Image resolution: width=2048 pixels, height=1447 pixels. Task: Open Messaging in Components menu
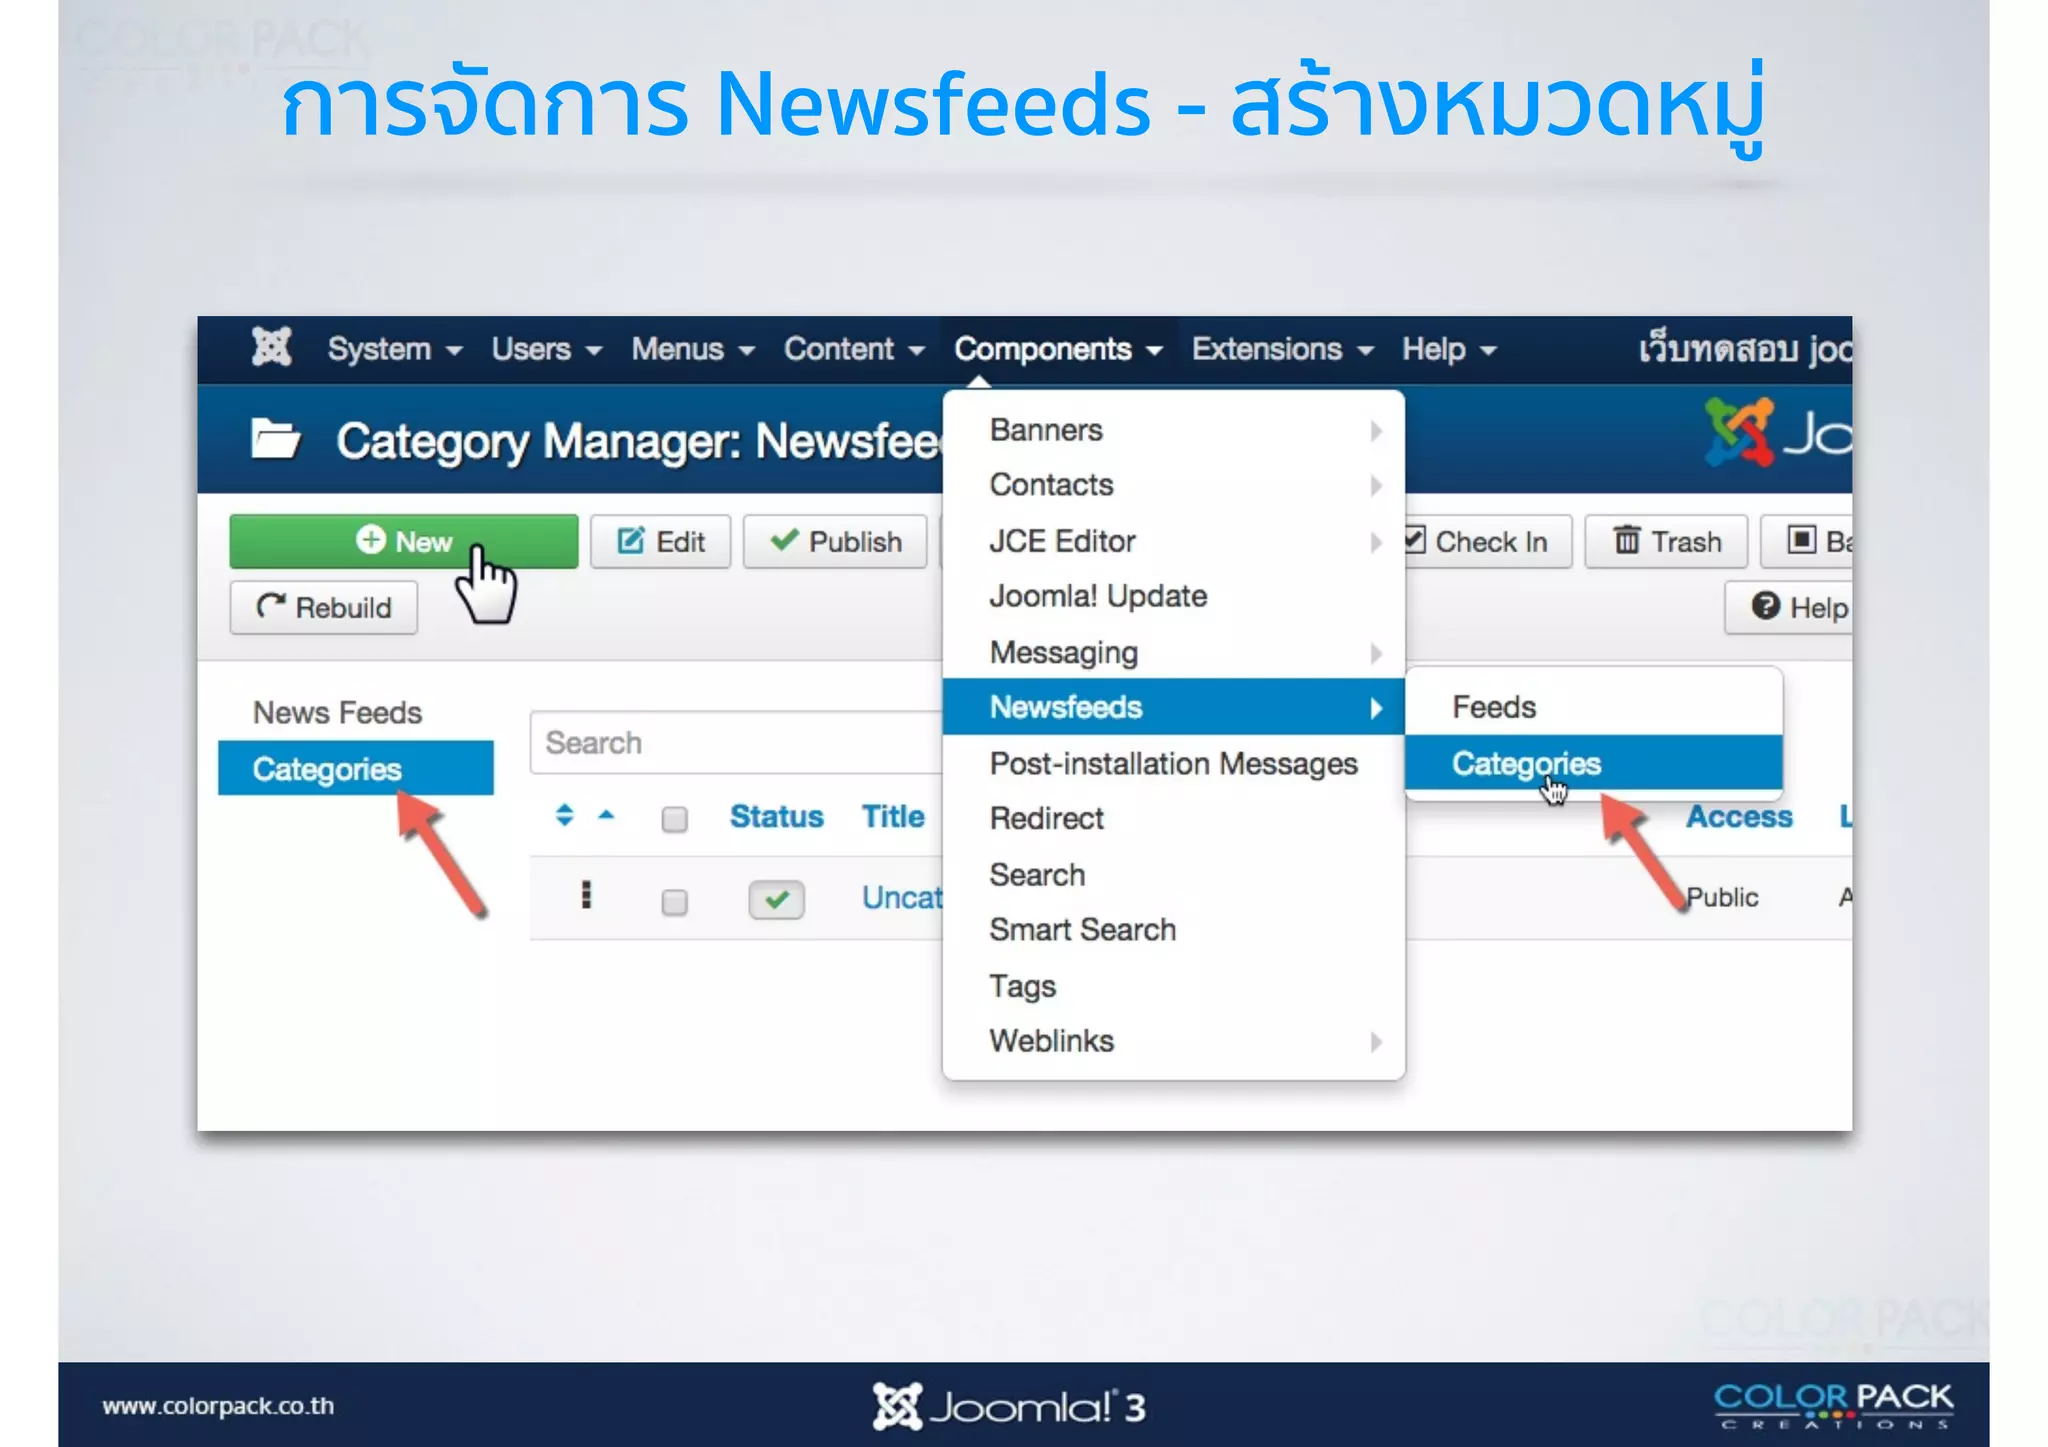[1174, 652]
